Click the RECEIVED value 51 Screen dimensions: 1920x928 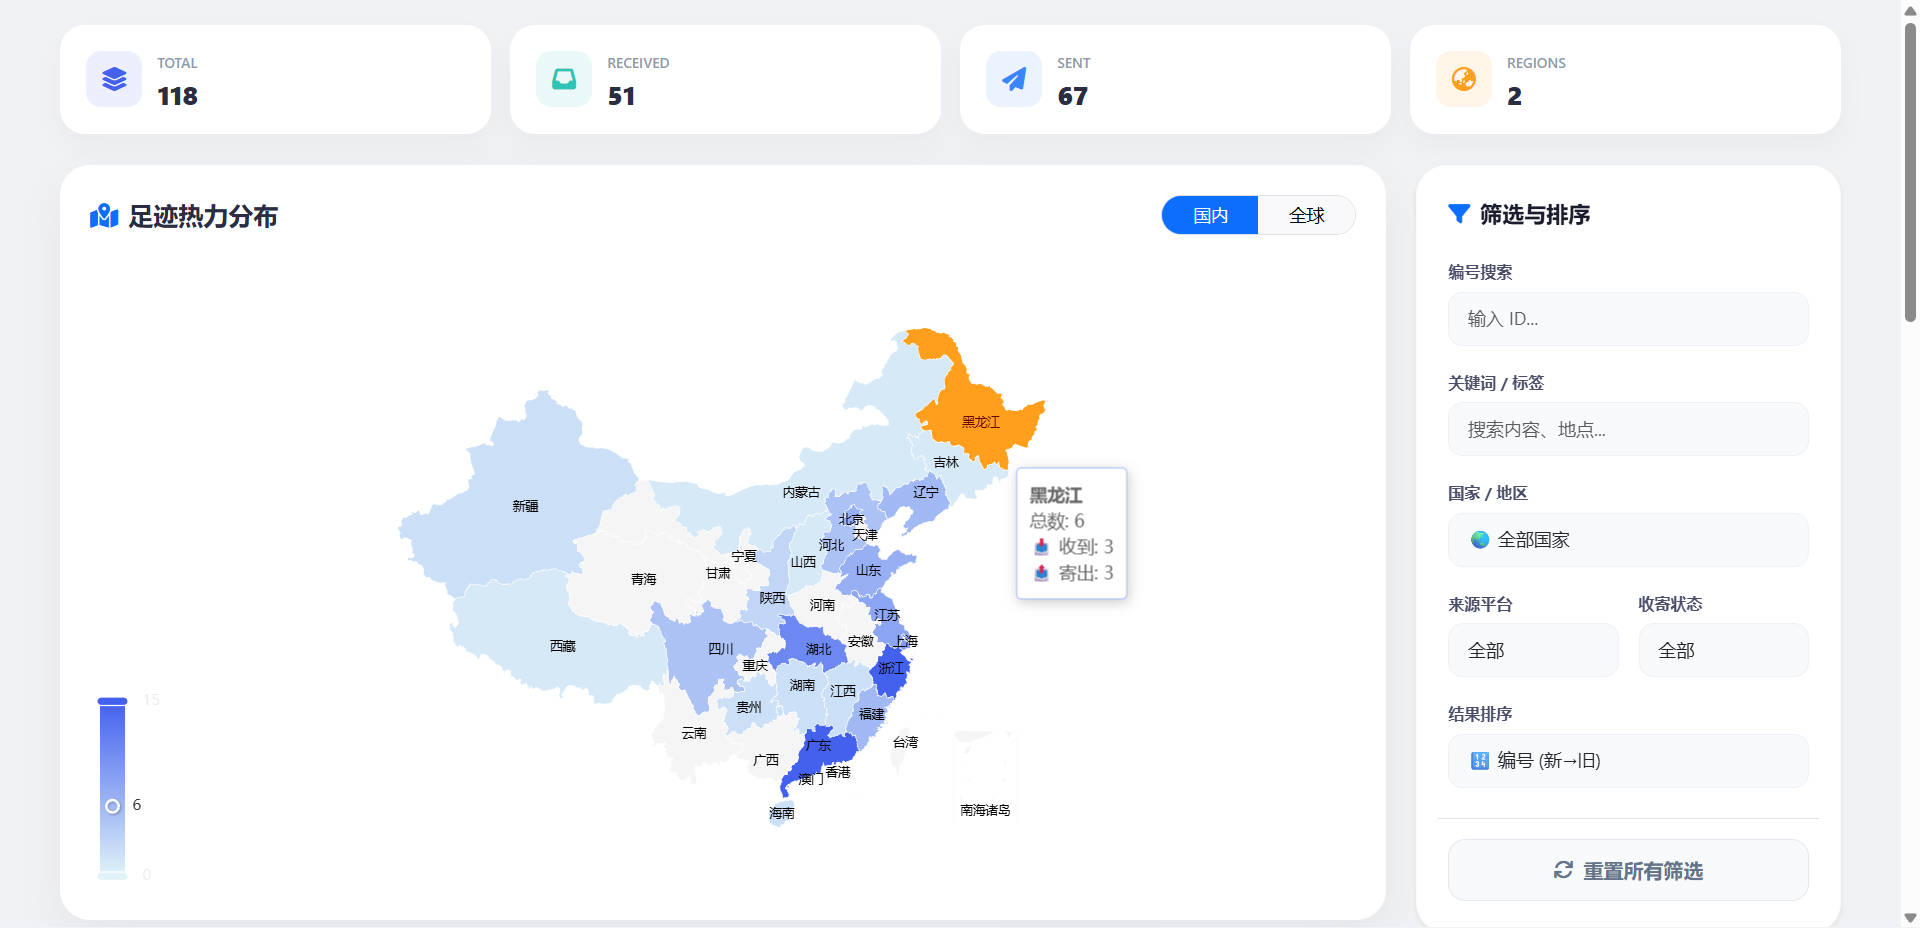click(621, 96)
